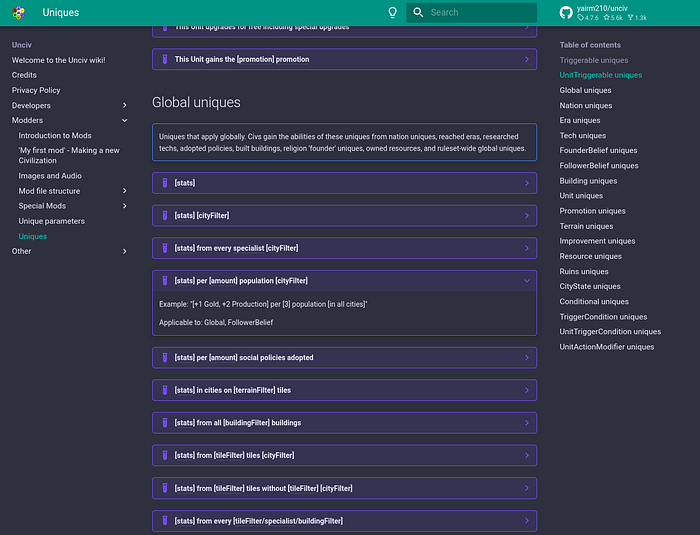Open 'Images and Audio' page
Screen dimensions: 700x535
pos(50,176)
